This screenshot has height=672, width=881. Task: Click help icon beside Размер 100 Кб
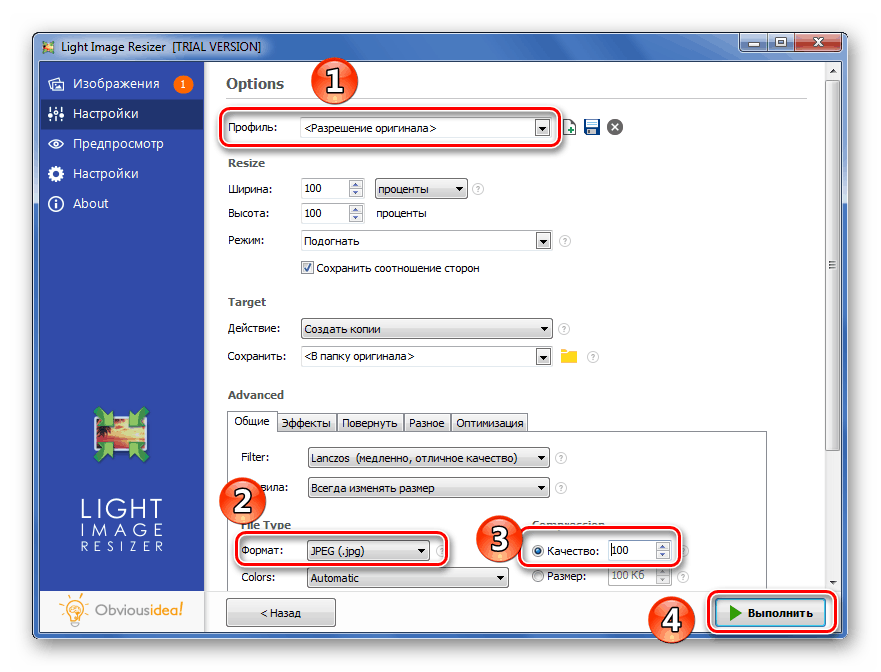(683, 576)
